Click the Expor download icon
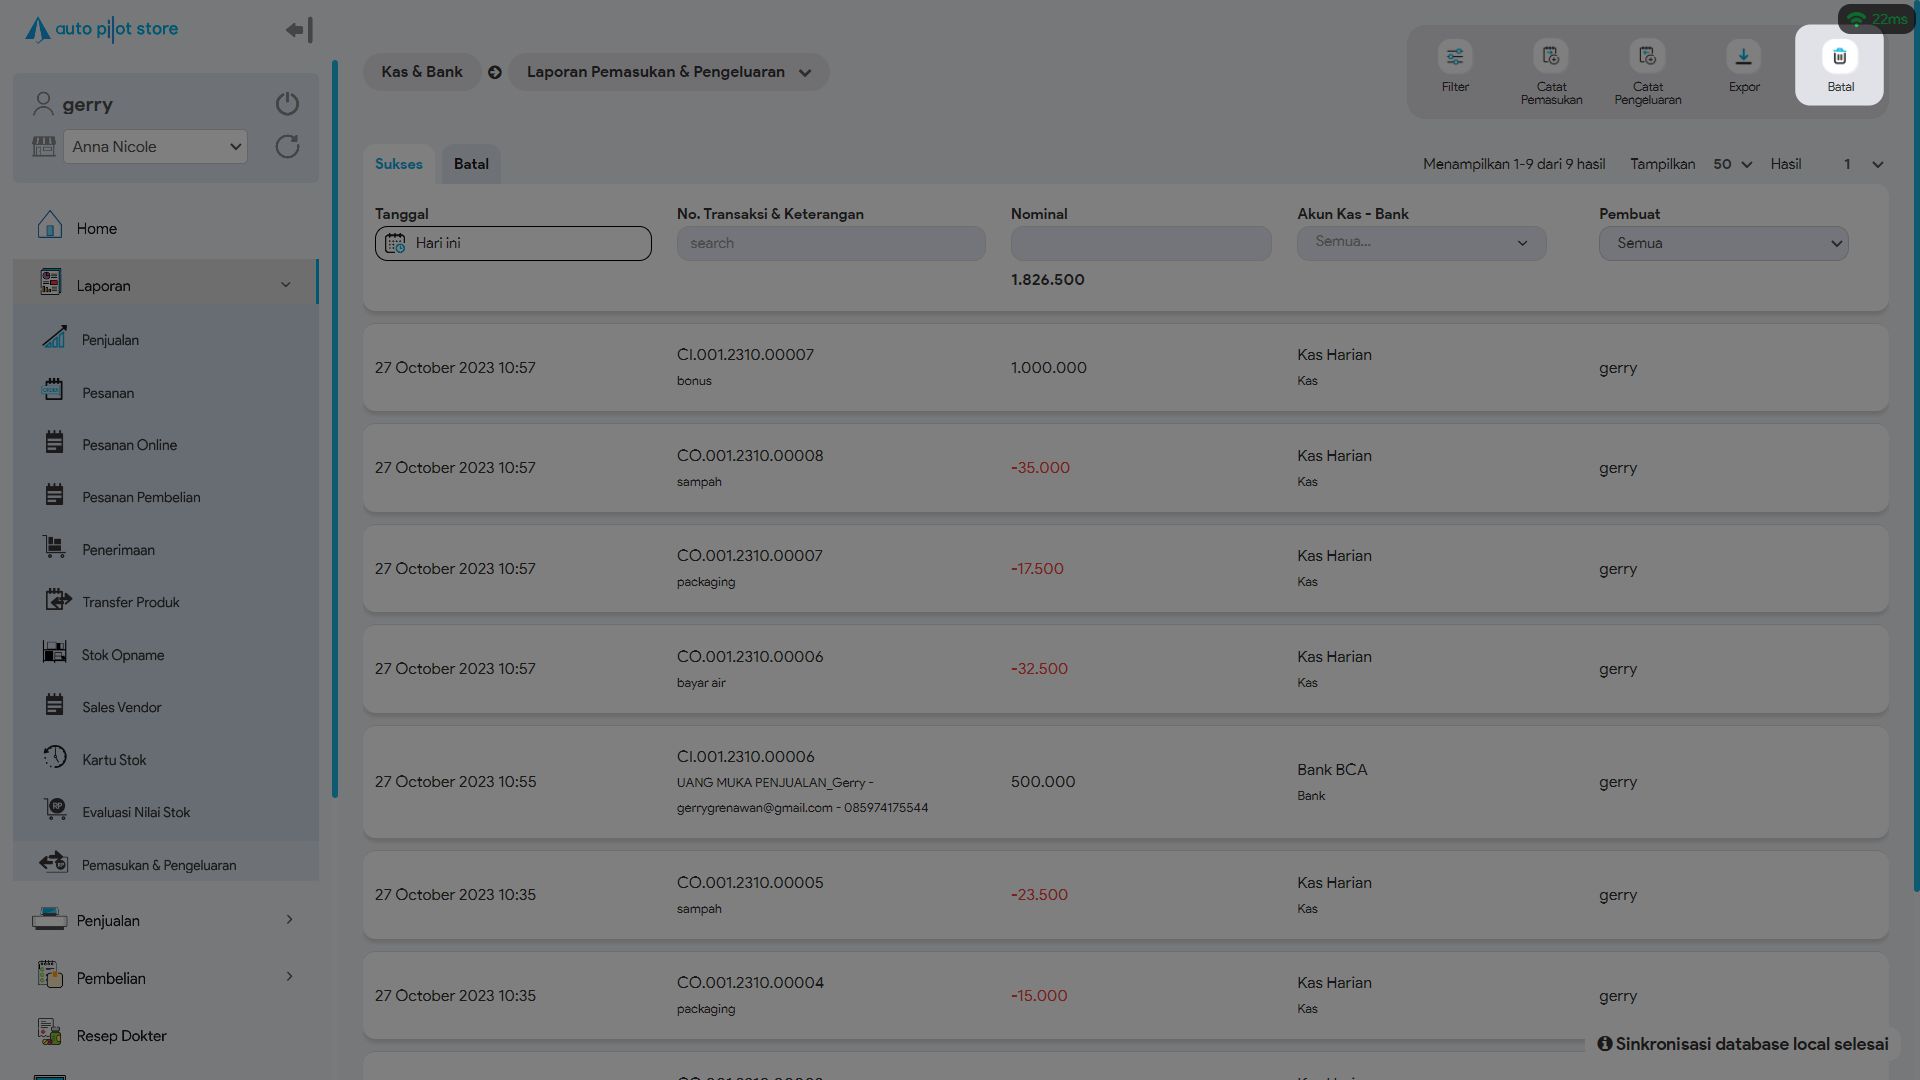This screenshot has height=1080, width=1920. (x=1743, y=57)
